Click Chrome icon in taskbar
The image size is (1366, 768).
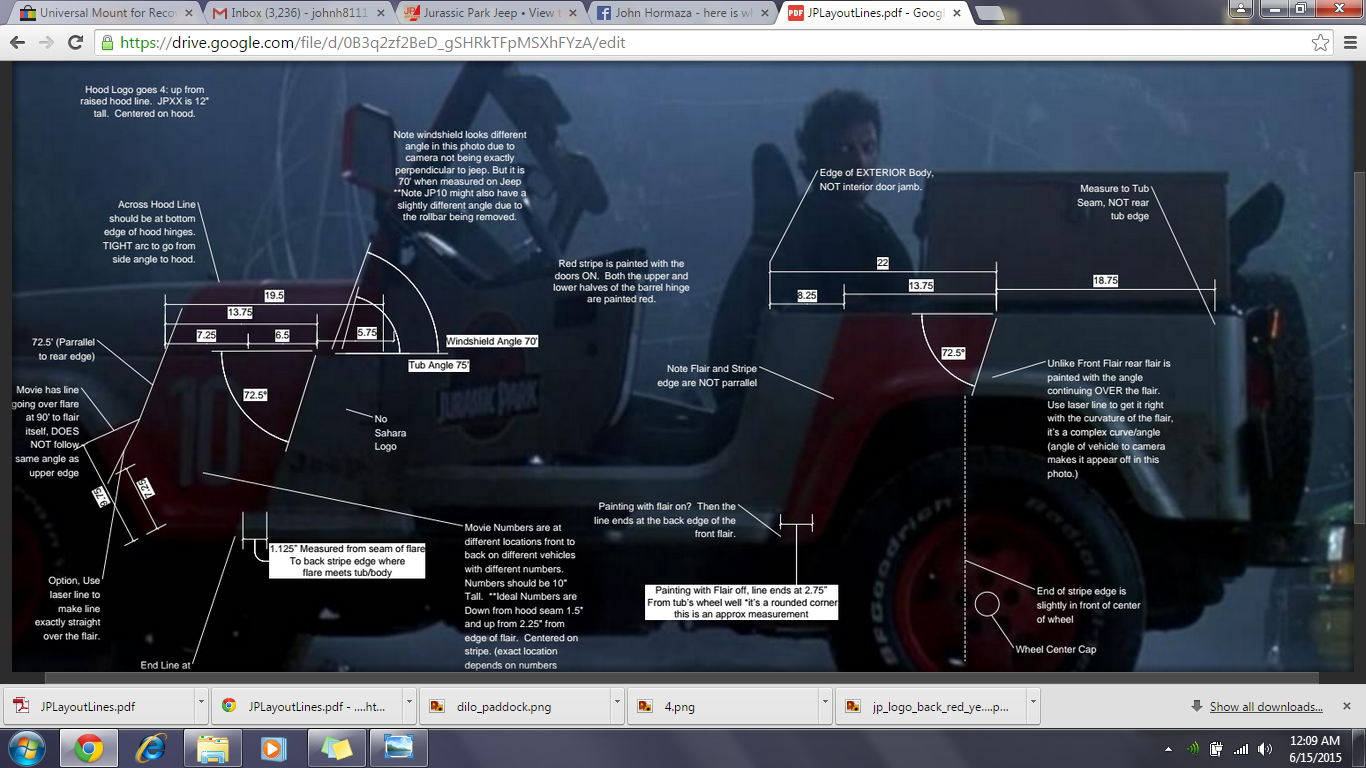point(88,748)
